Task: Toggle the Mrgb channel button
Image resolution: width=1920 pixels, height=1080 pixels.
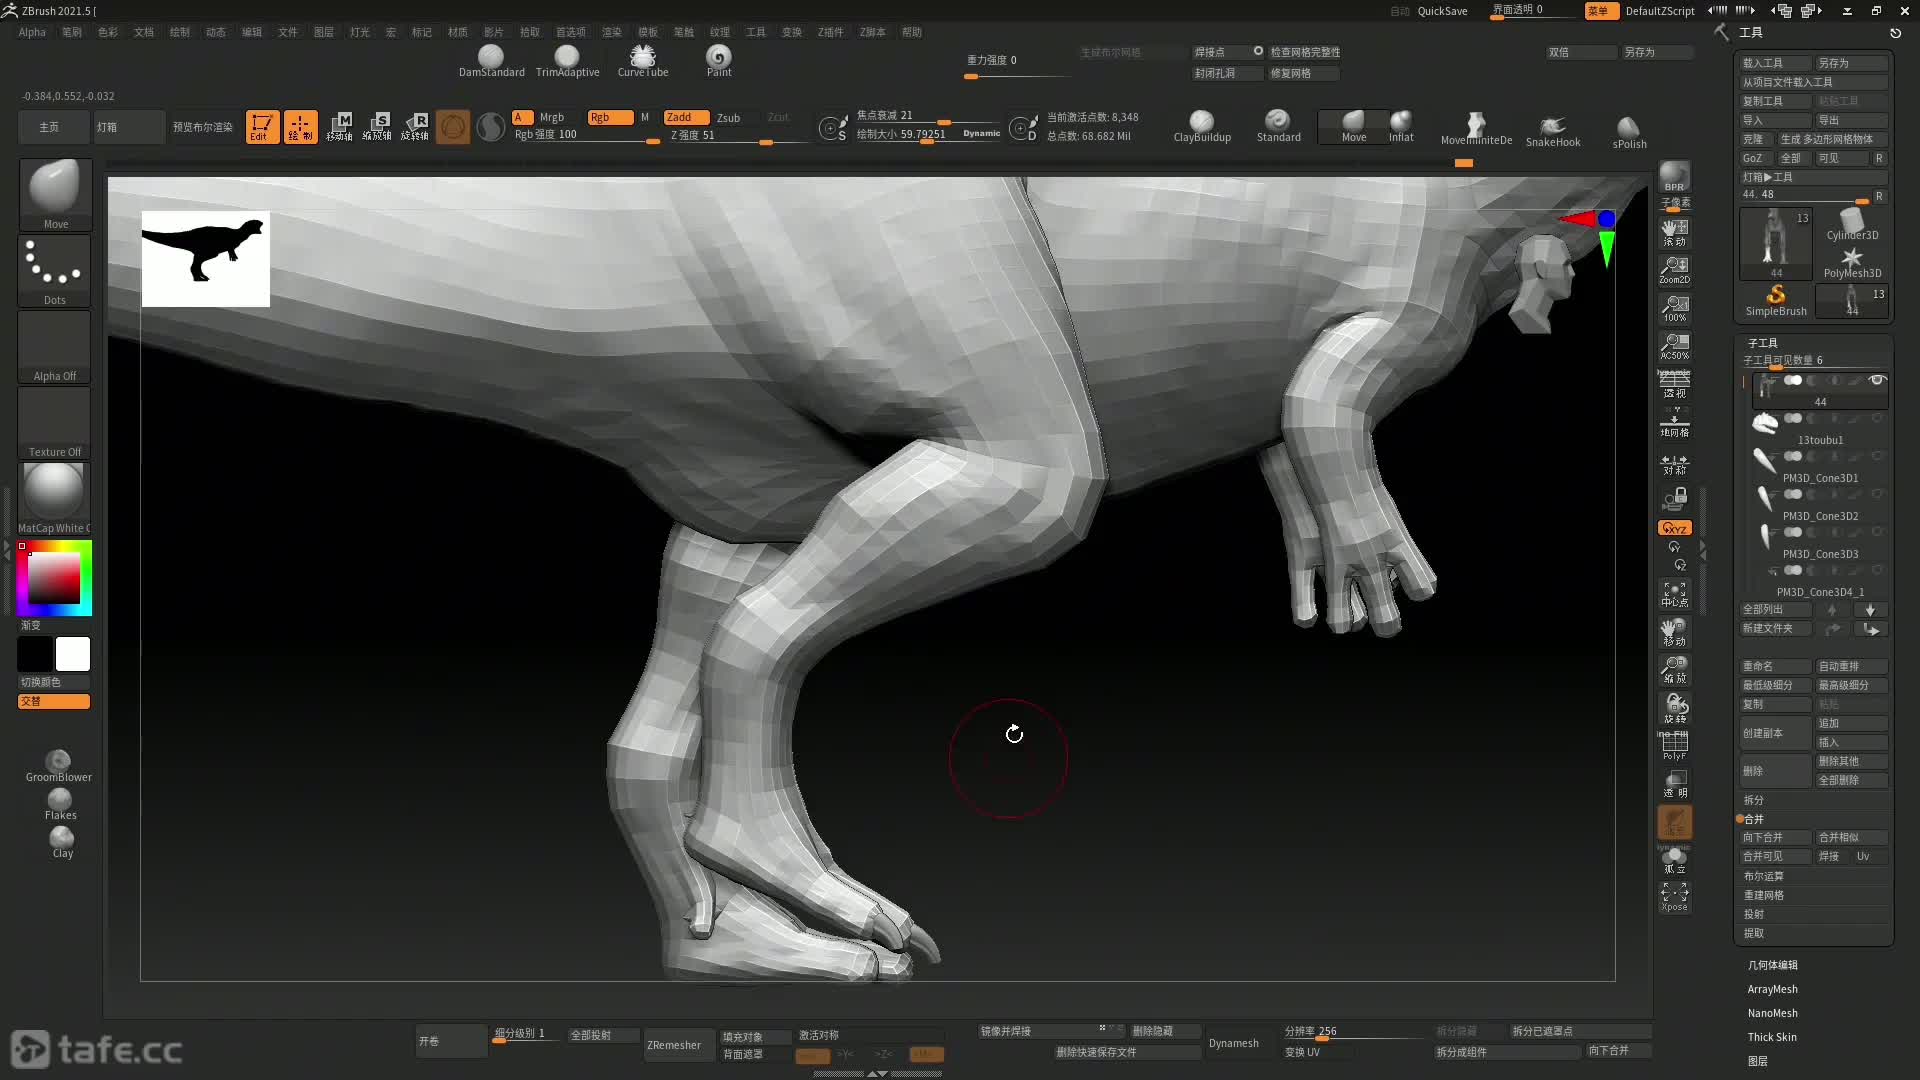Action: click(552, 117)
